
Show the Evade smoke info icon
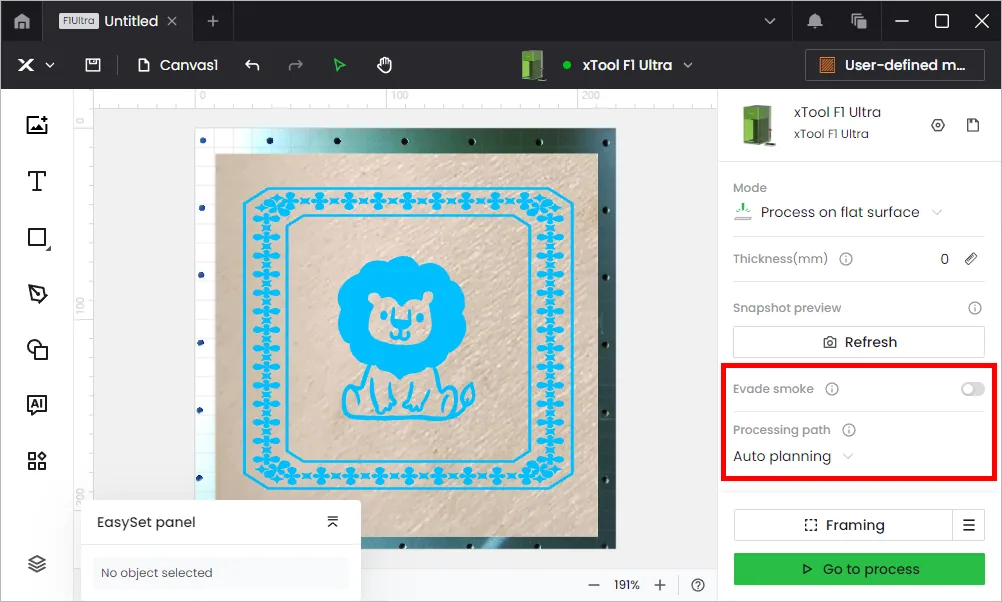(831, 389)
